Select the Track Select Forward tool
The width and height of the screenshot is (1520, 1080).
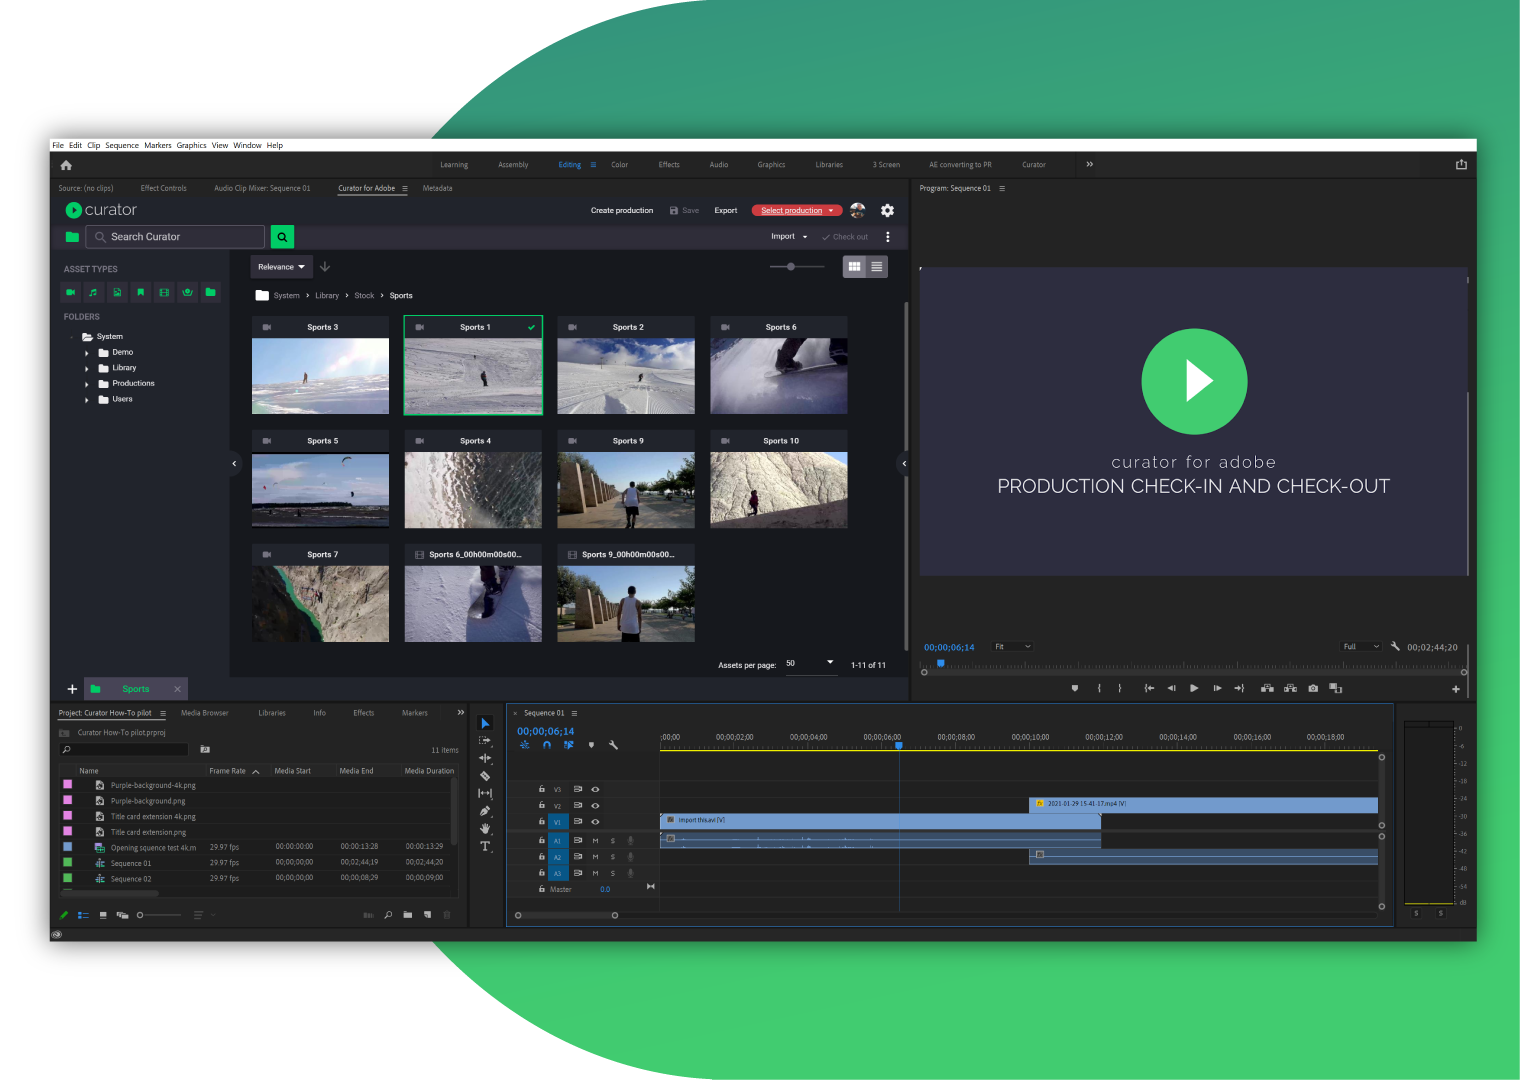tap(485, 741)
